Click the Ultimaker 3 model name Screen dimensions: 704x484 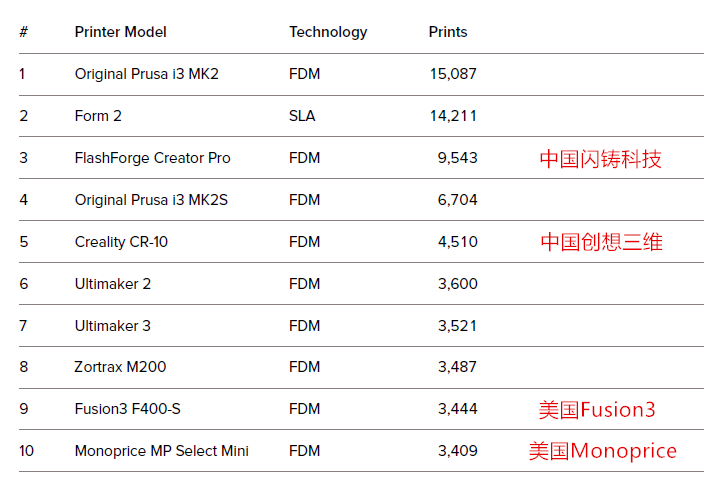112,326
